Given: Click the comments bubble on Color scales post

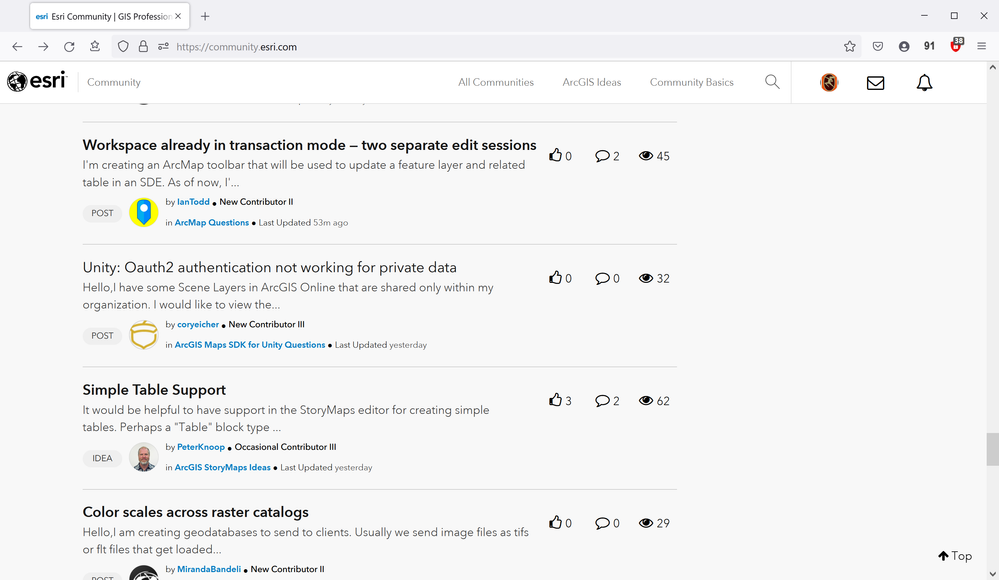Looking at the screenshot, I should click(x=602, y=523).
